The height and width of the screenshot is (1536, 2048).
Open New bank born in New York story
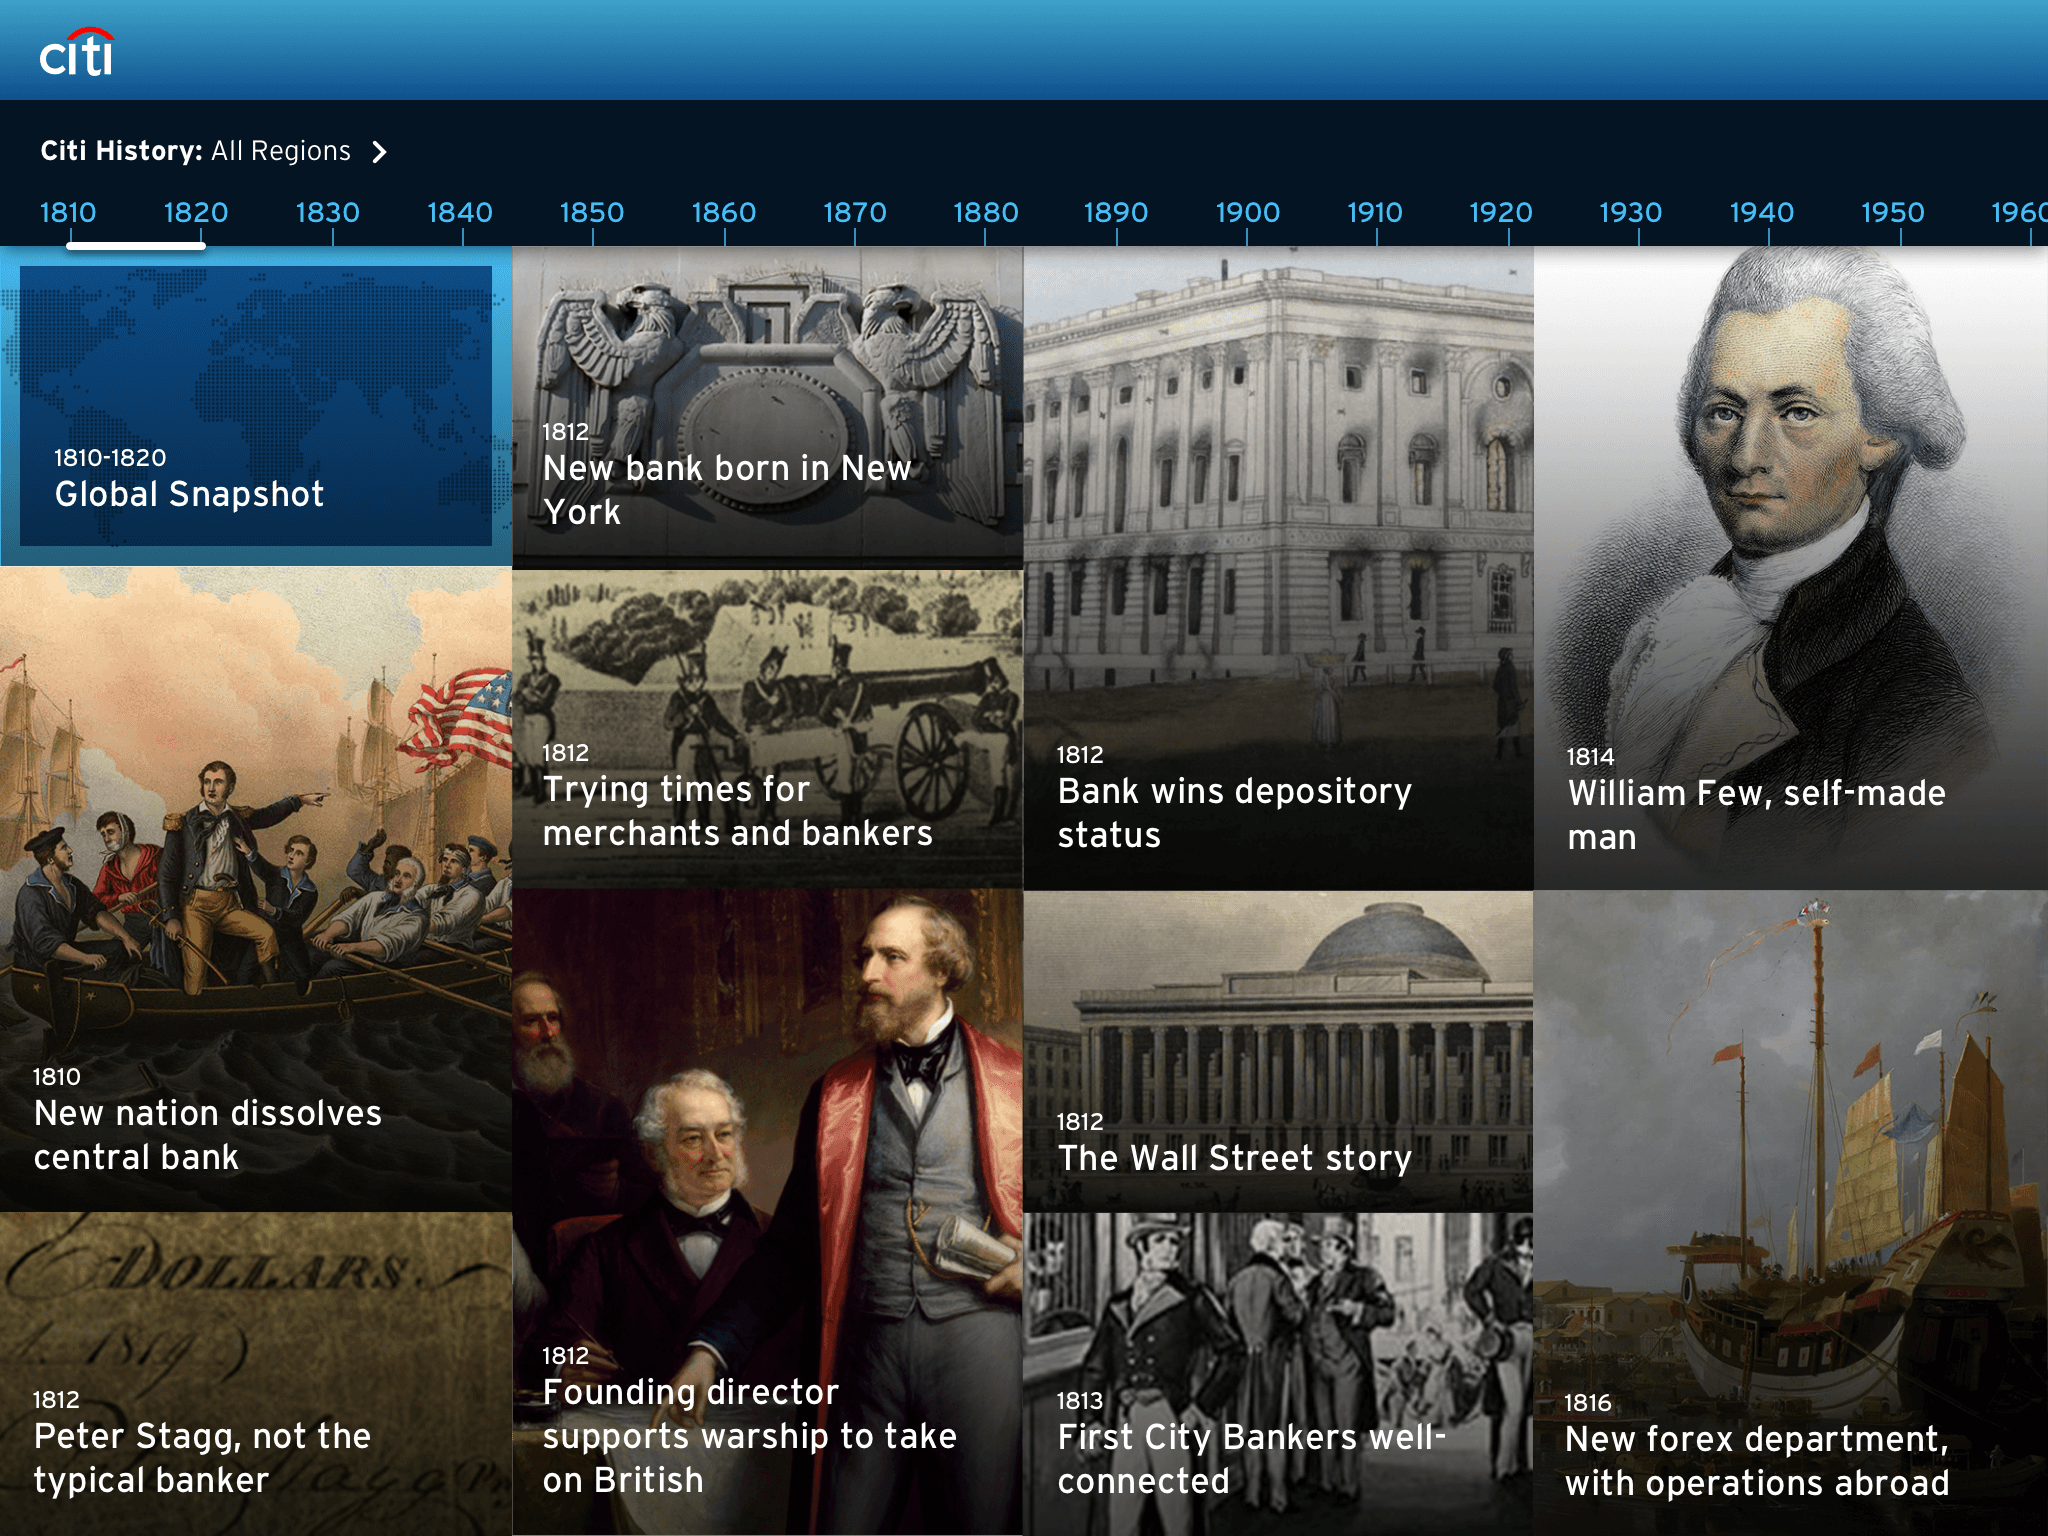click(x=767, y=408)
